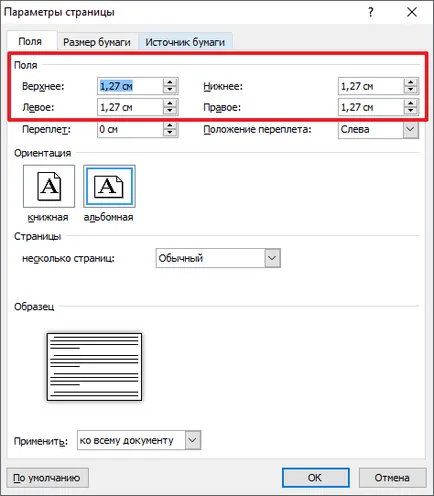Increase the Левое margin with the up arrow
434x496 pixels.
170,103
